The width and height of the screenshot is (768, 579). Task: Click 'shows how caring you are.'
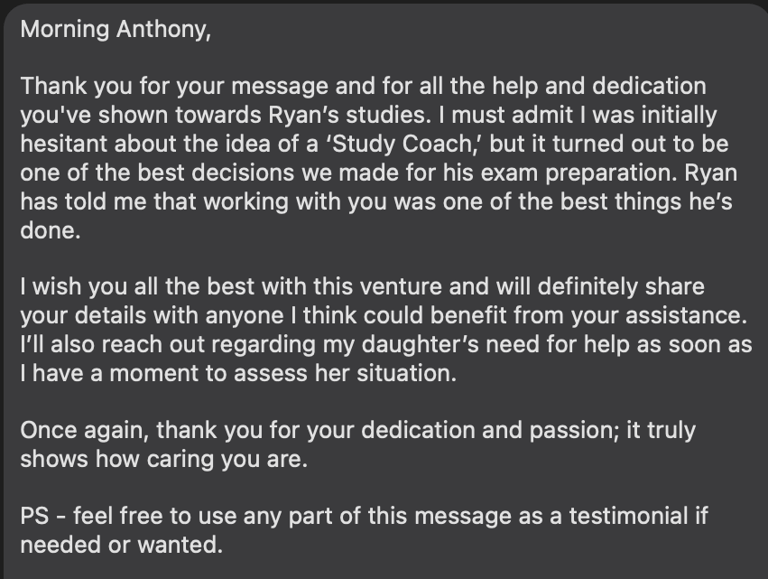click(164, 459)
